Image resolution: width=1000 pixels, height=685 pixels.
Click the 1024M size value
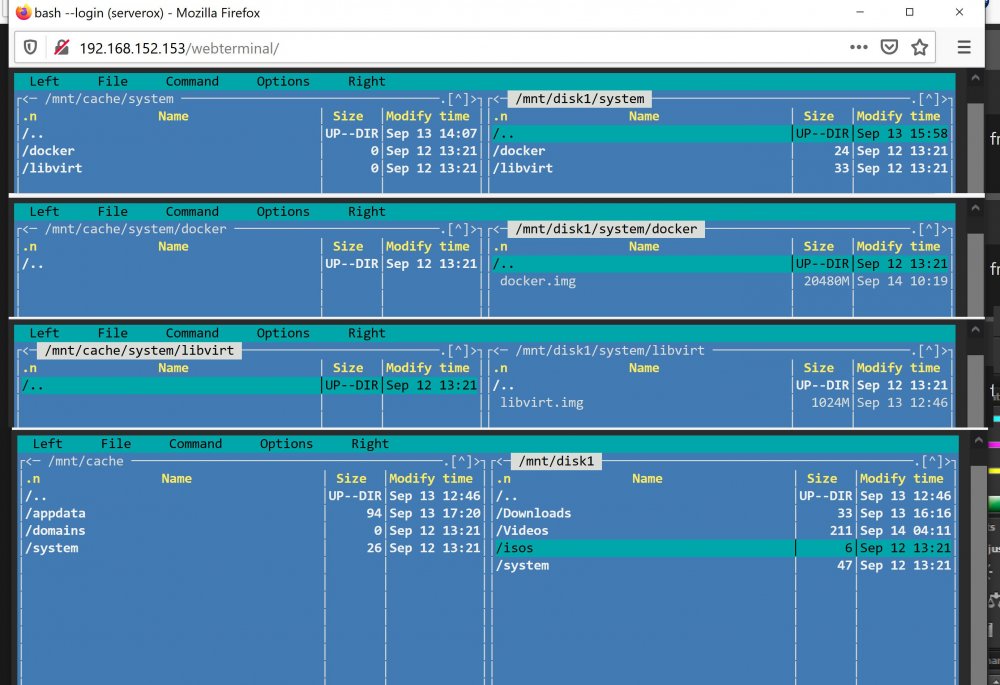[x=830, y=403]
